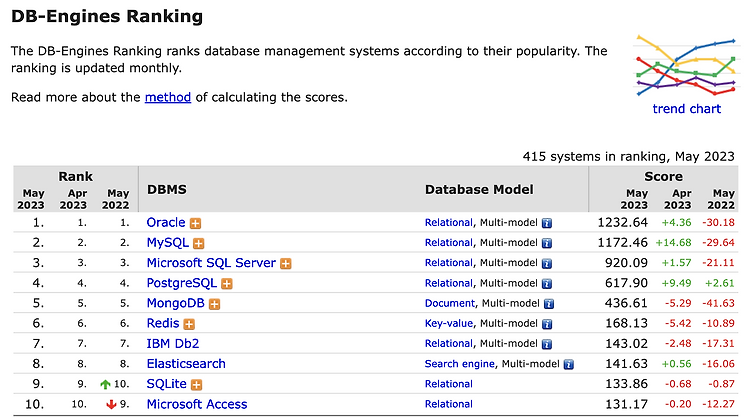This screenshot has height=418, width=750.
Task: Open the Elasticsearch link
Action: tap(186, 363)
